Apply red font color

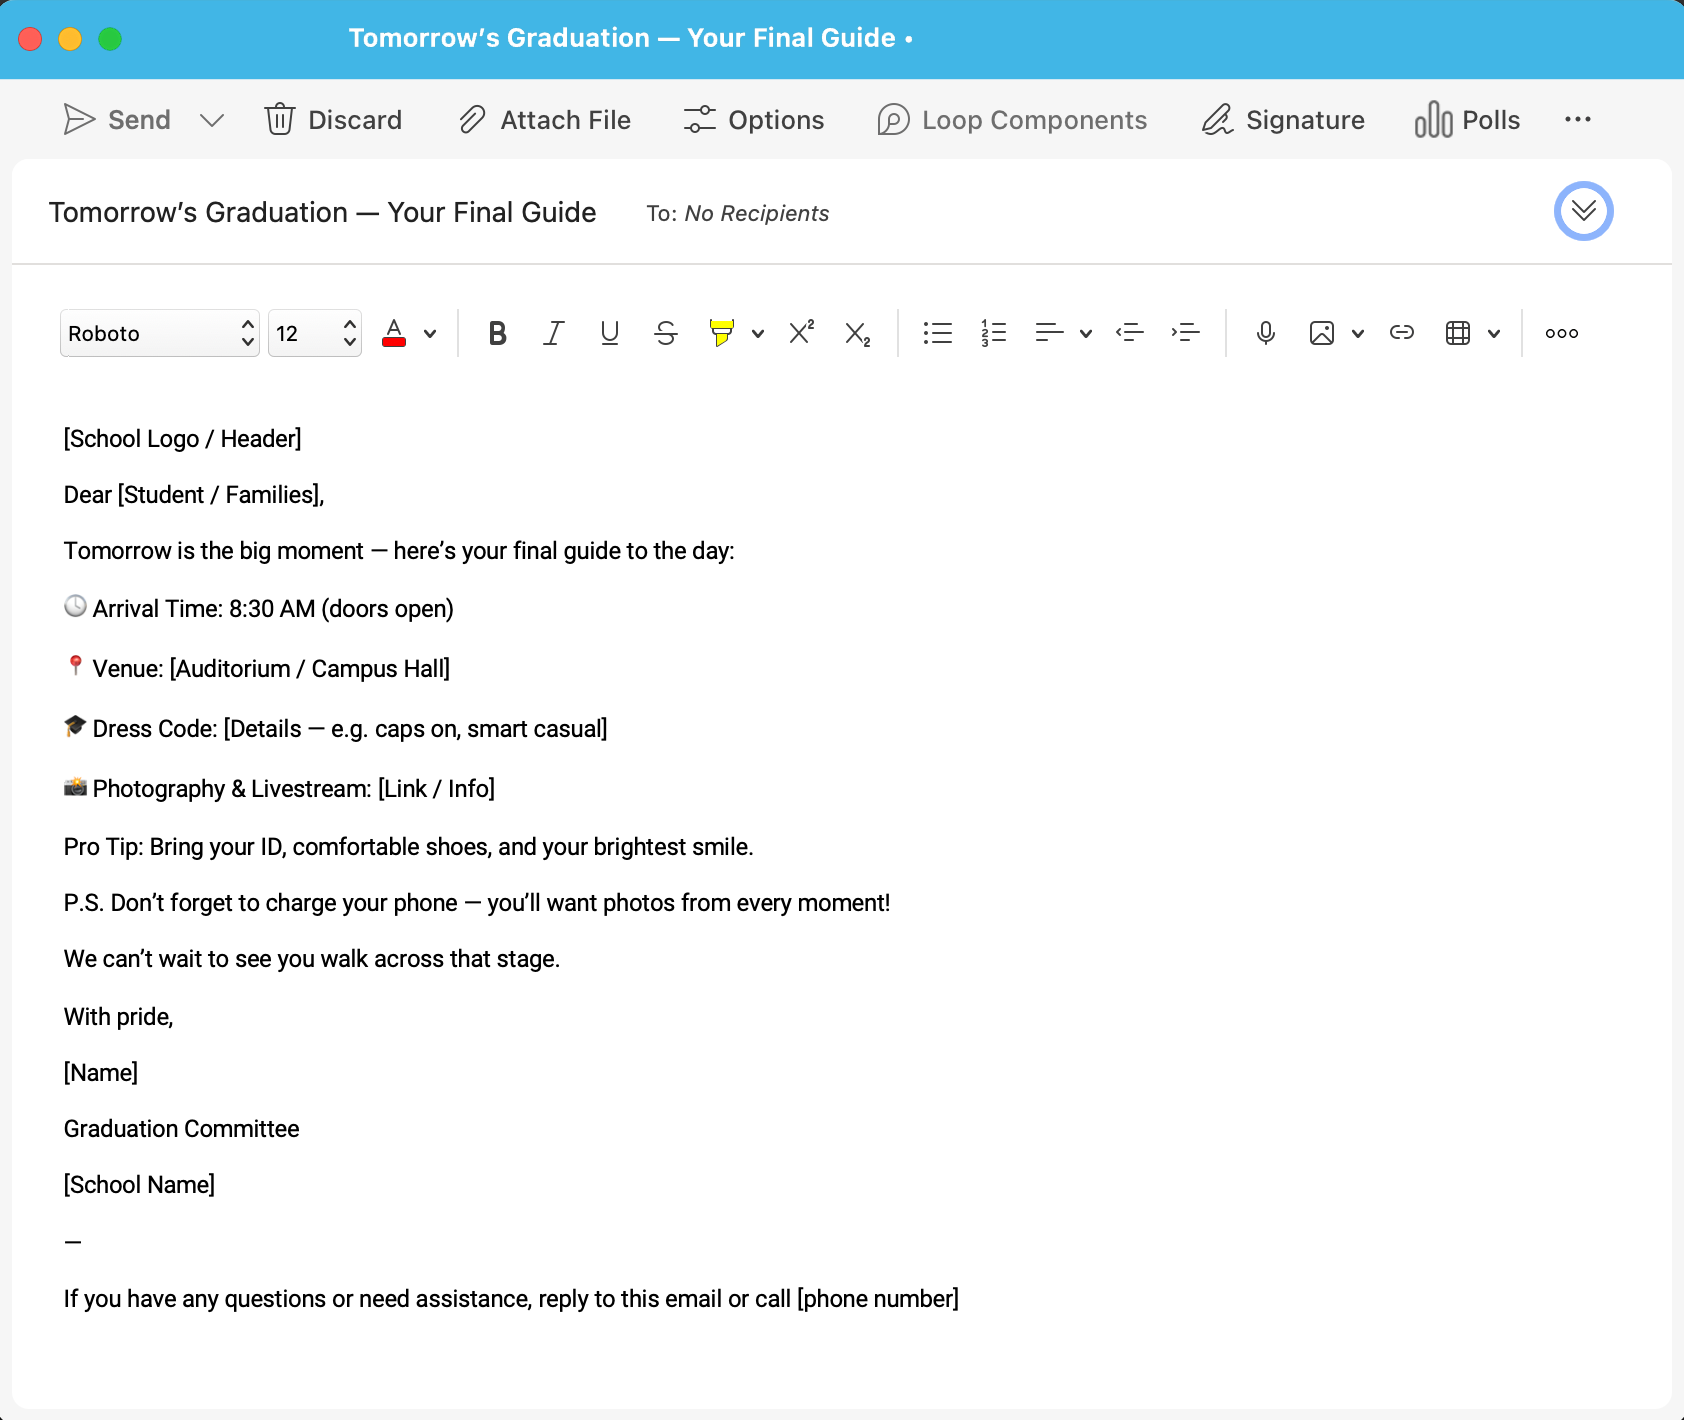point(394,333)
